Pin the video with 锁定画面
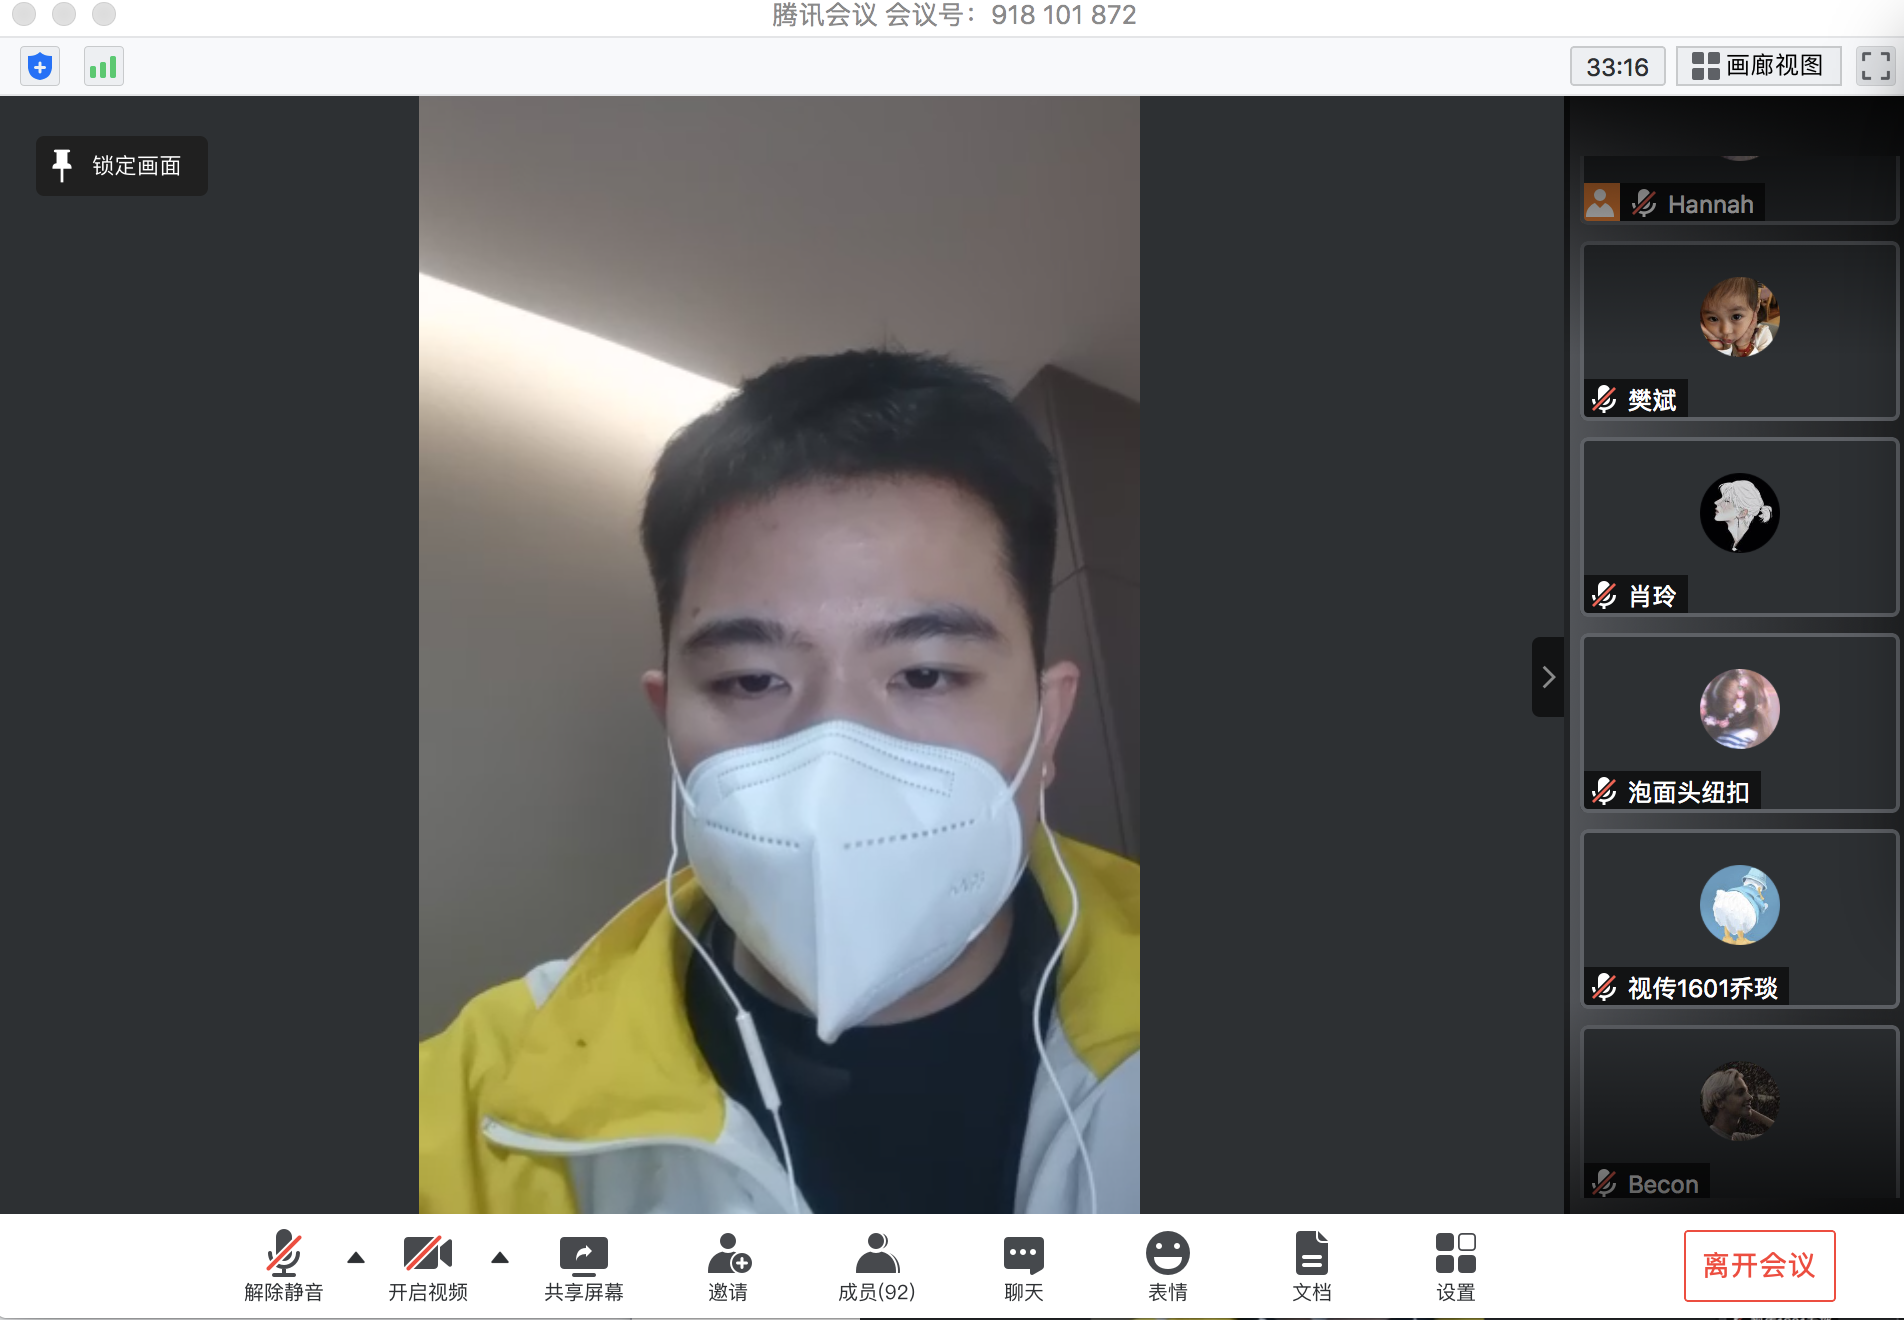Image resolution: width=1904 pixels, height=1320 pixels. coord(122,166)
